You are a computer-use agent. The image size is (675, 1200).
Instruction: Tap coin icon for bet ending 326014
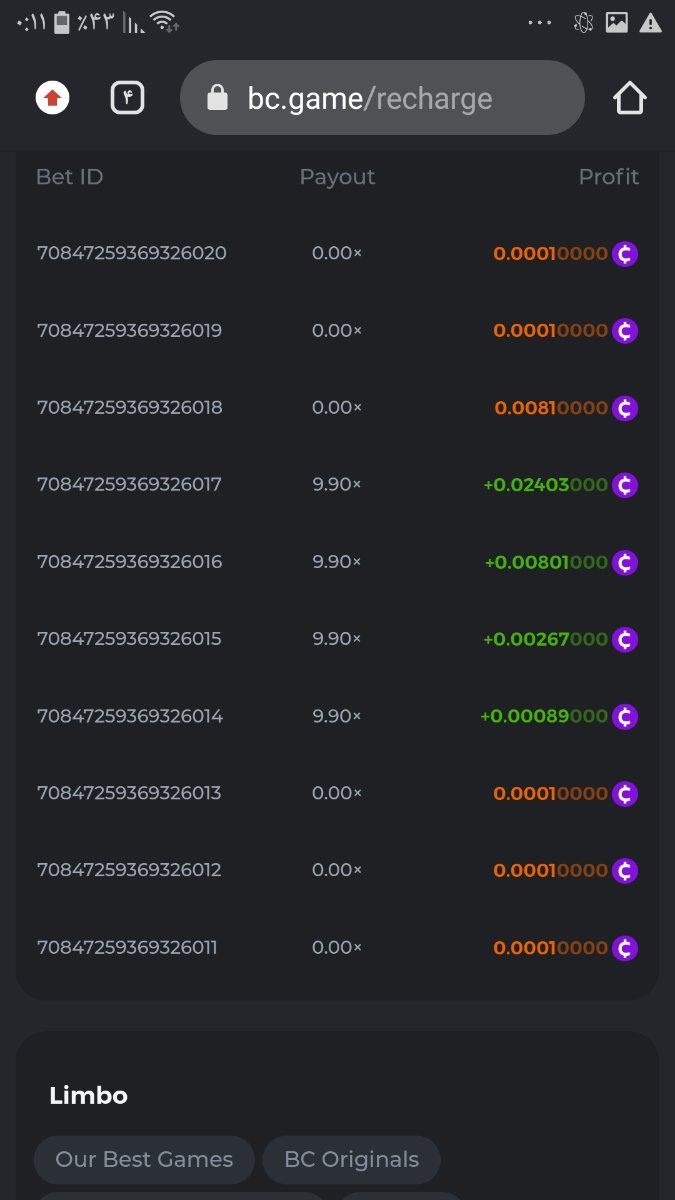[x=625, y=716]
